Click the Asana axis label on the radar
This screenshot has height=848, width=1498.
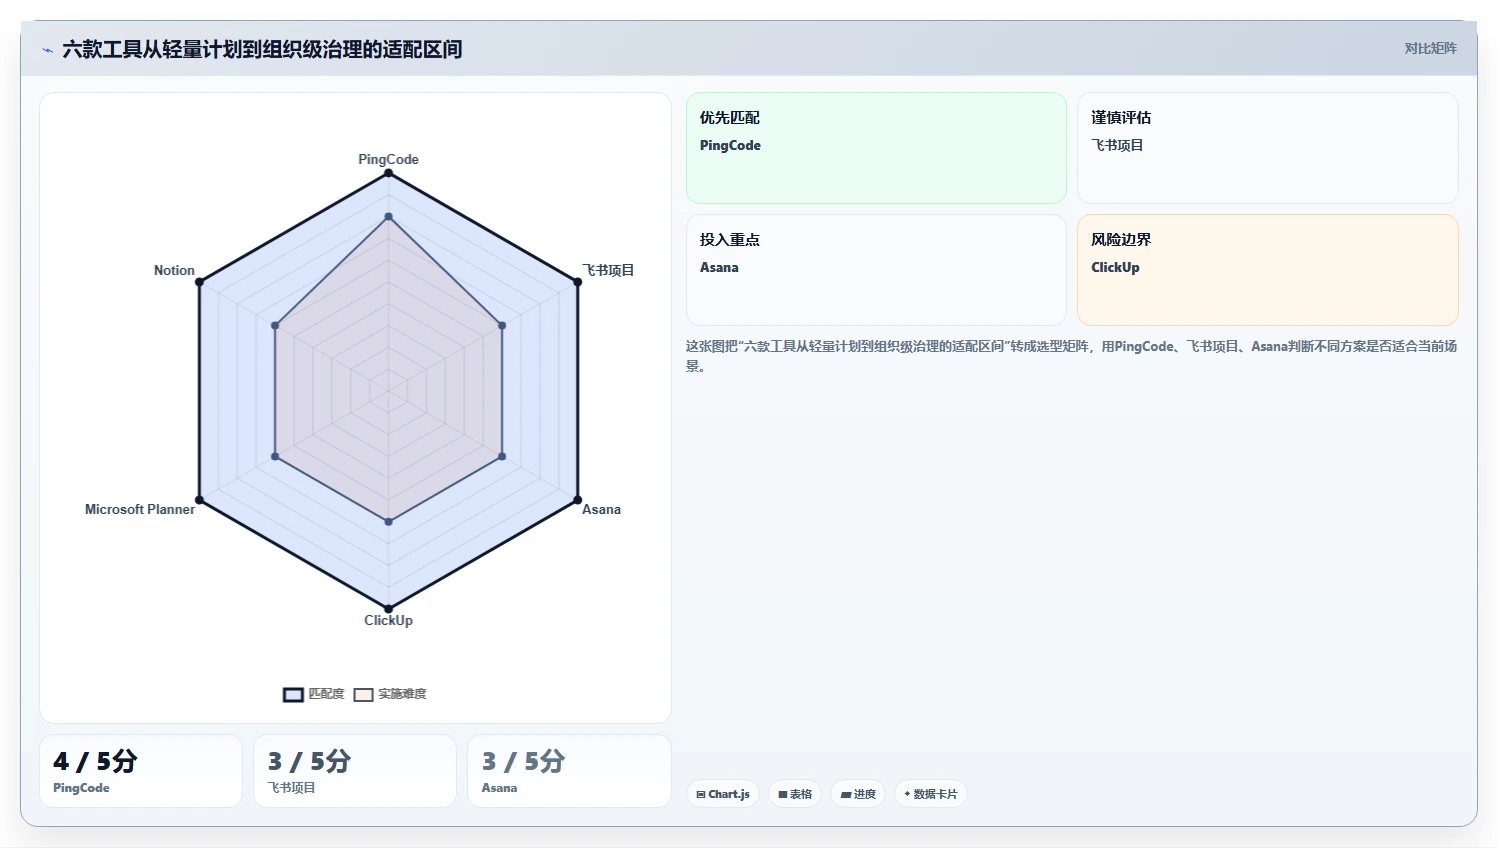coord(601,509)
